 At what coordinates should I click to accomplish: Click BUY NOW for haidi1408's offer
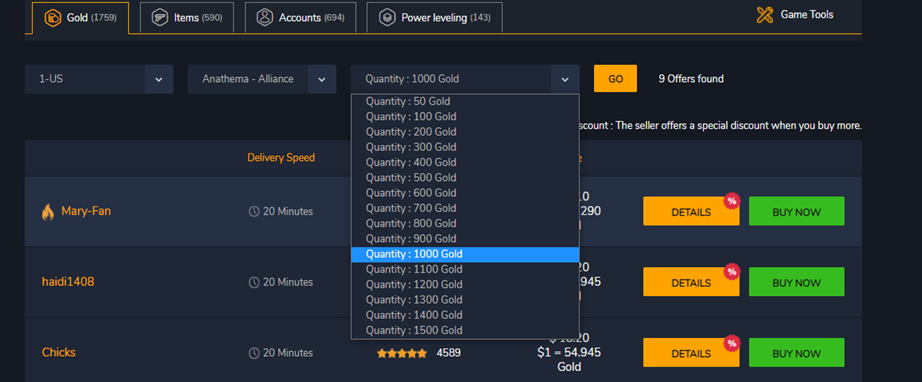796,282
